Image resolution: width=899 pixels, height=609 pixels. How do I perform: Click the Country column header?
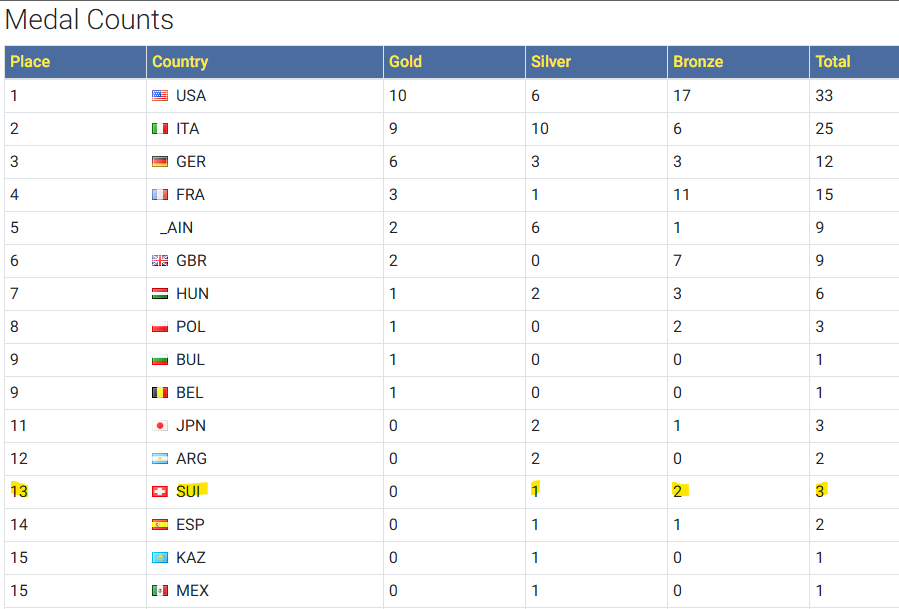[180, 62]
